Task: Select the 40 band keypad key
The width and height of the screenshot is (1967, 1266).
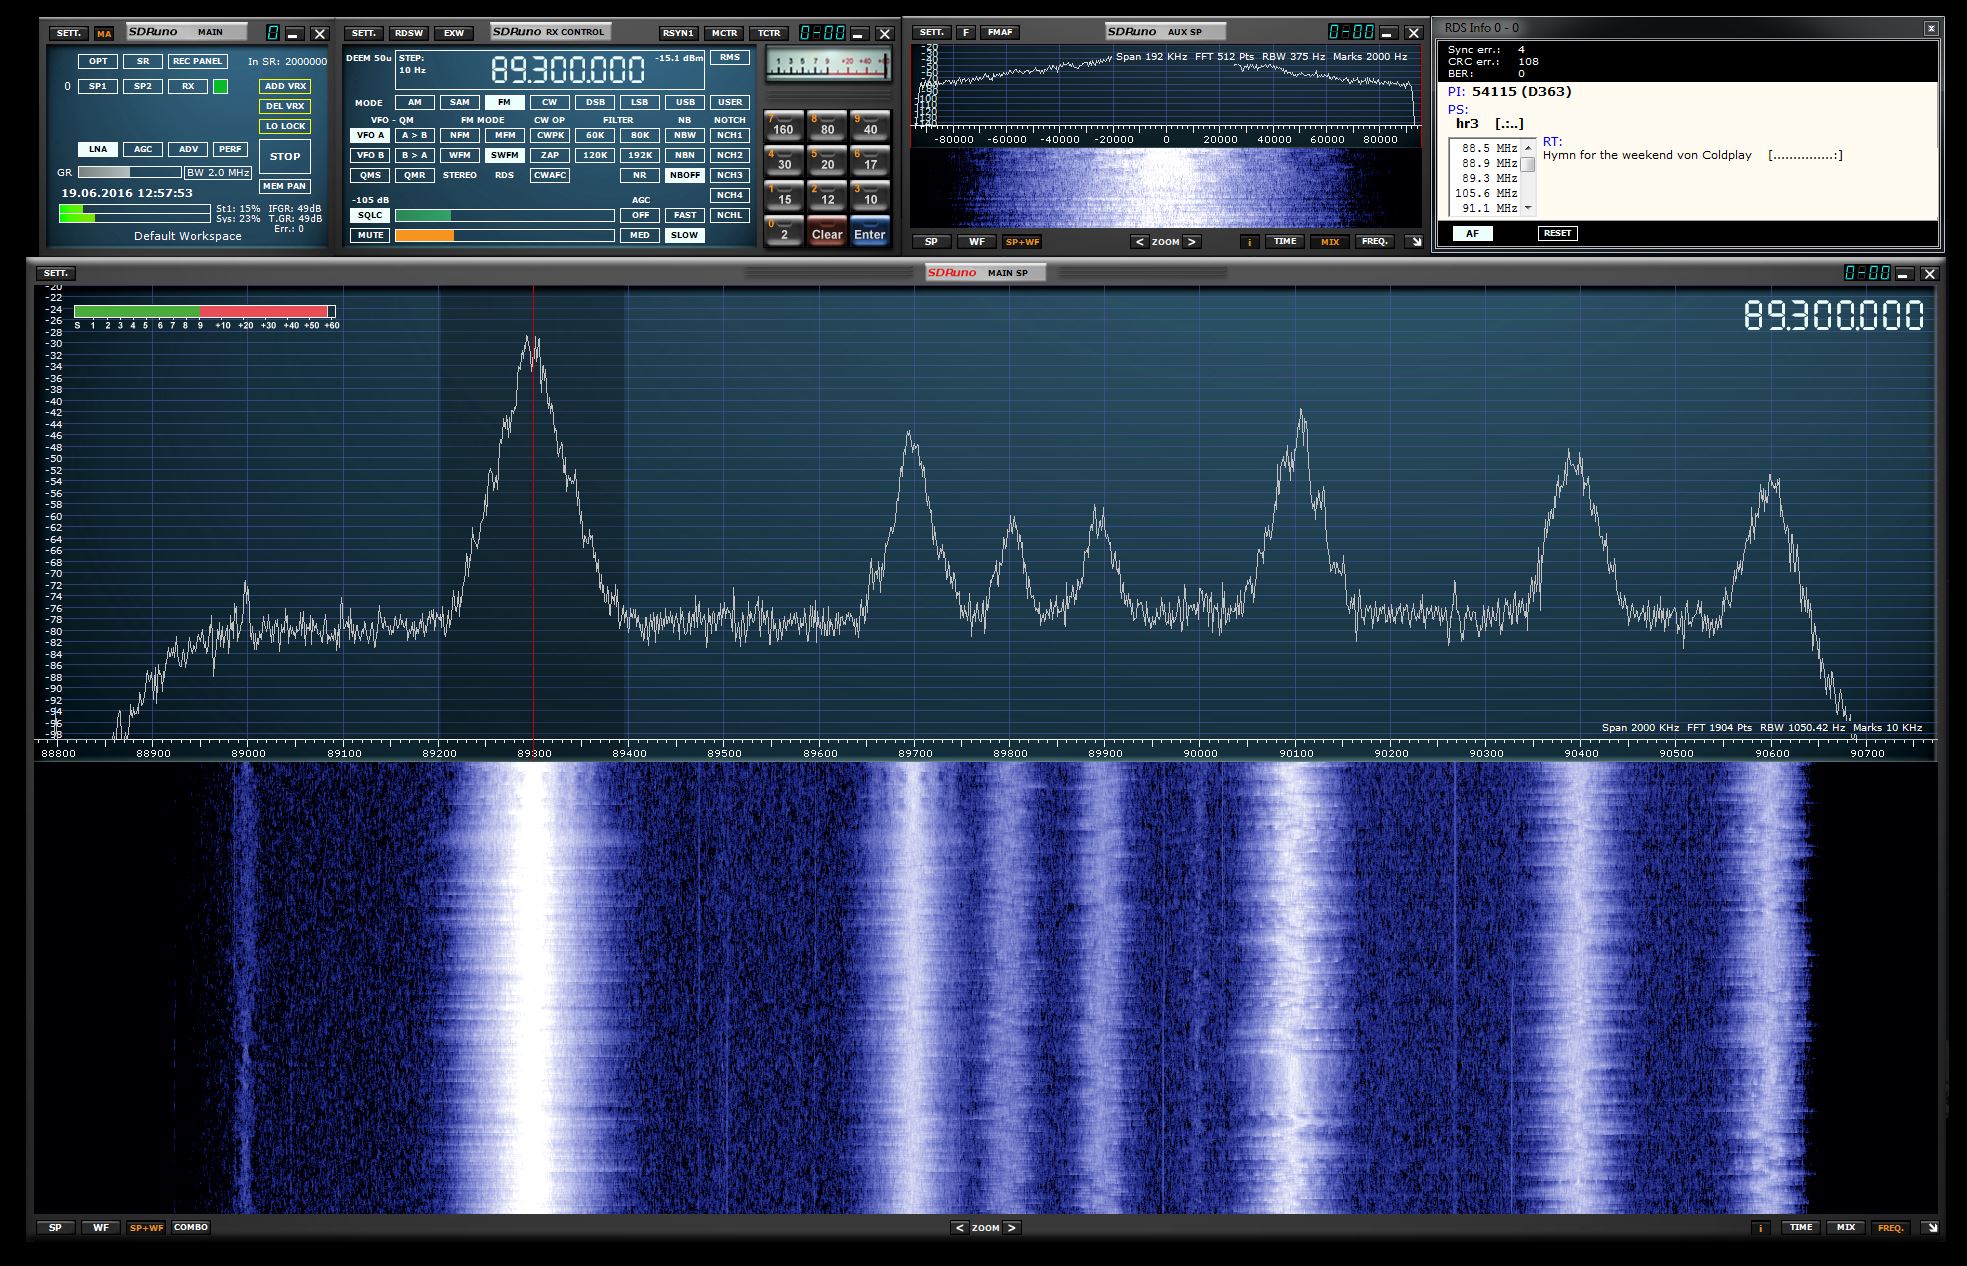Action: pos(870,125)
